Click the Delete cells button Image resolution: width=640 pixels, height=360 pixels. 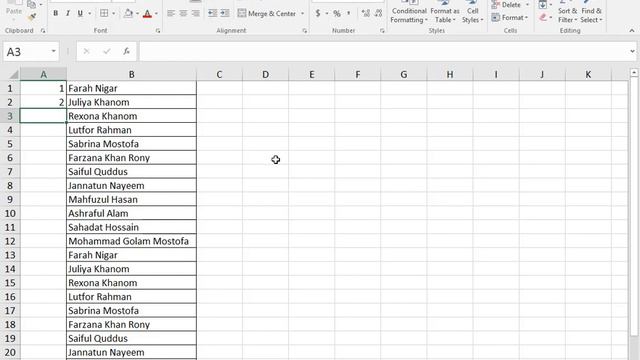506,5
